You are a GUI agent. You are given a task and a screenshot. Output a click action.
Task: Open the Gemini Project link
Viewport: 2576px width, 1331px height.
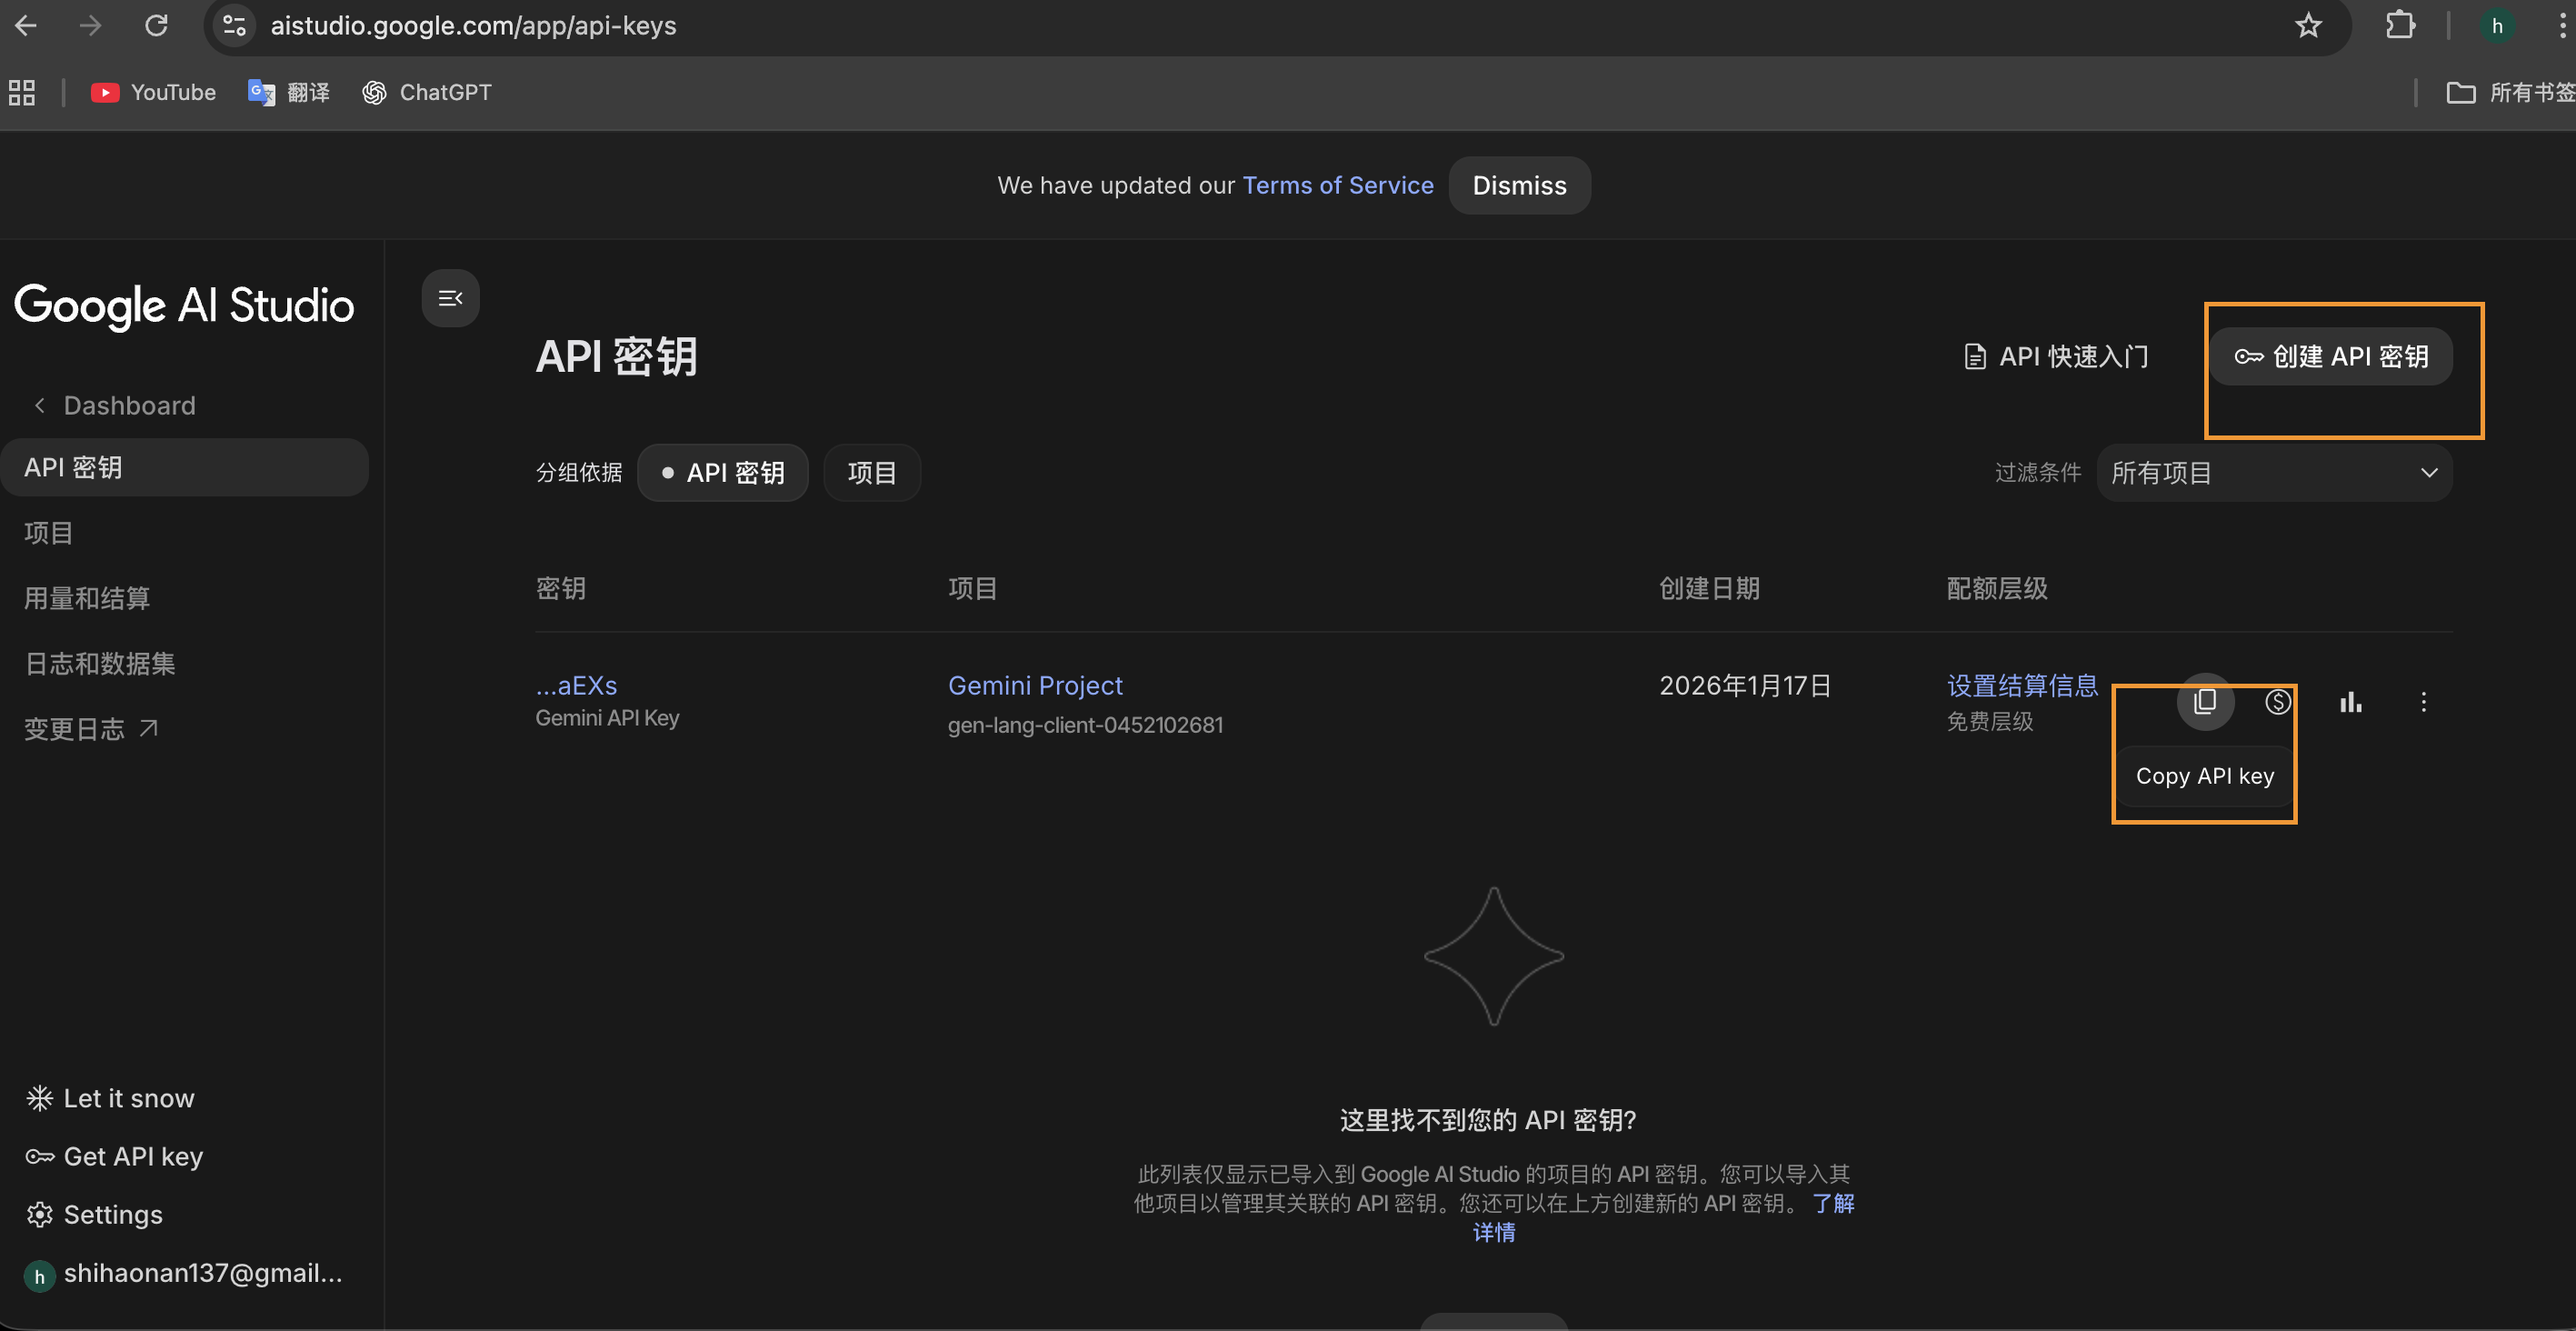tap(1035, 685)
